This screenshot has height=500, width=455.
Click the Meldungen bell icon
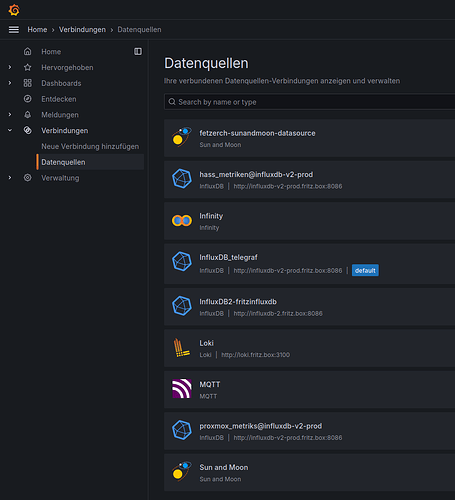(x=28, y=115)
